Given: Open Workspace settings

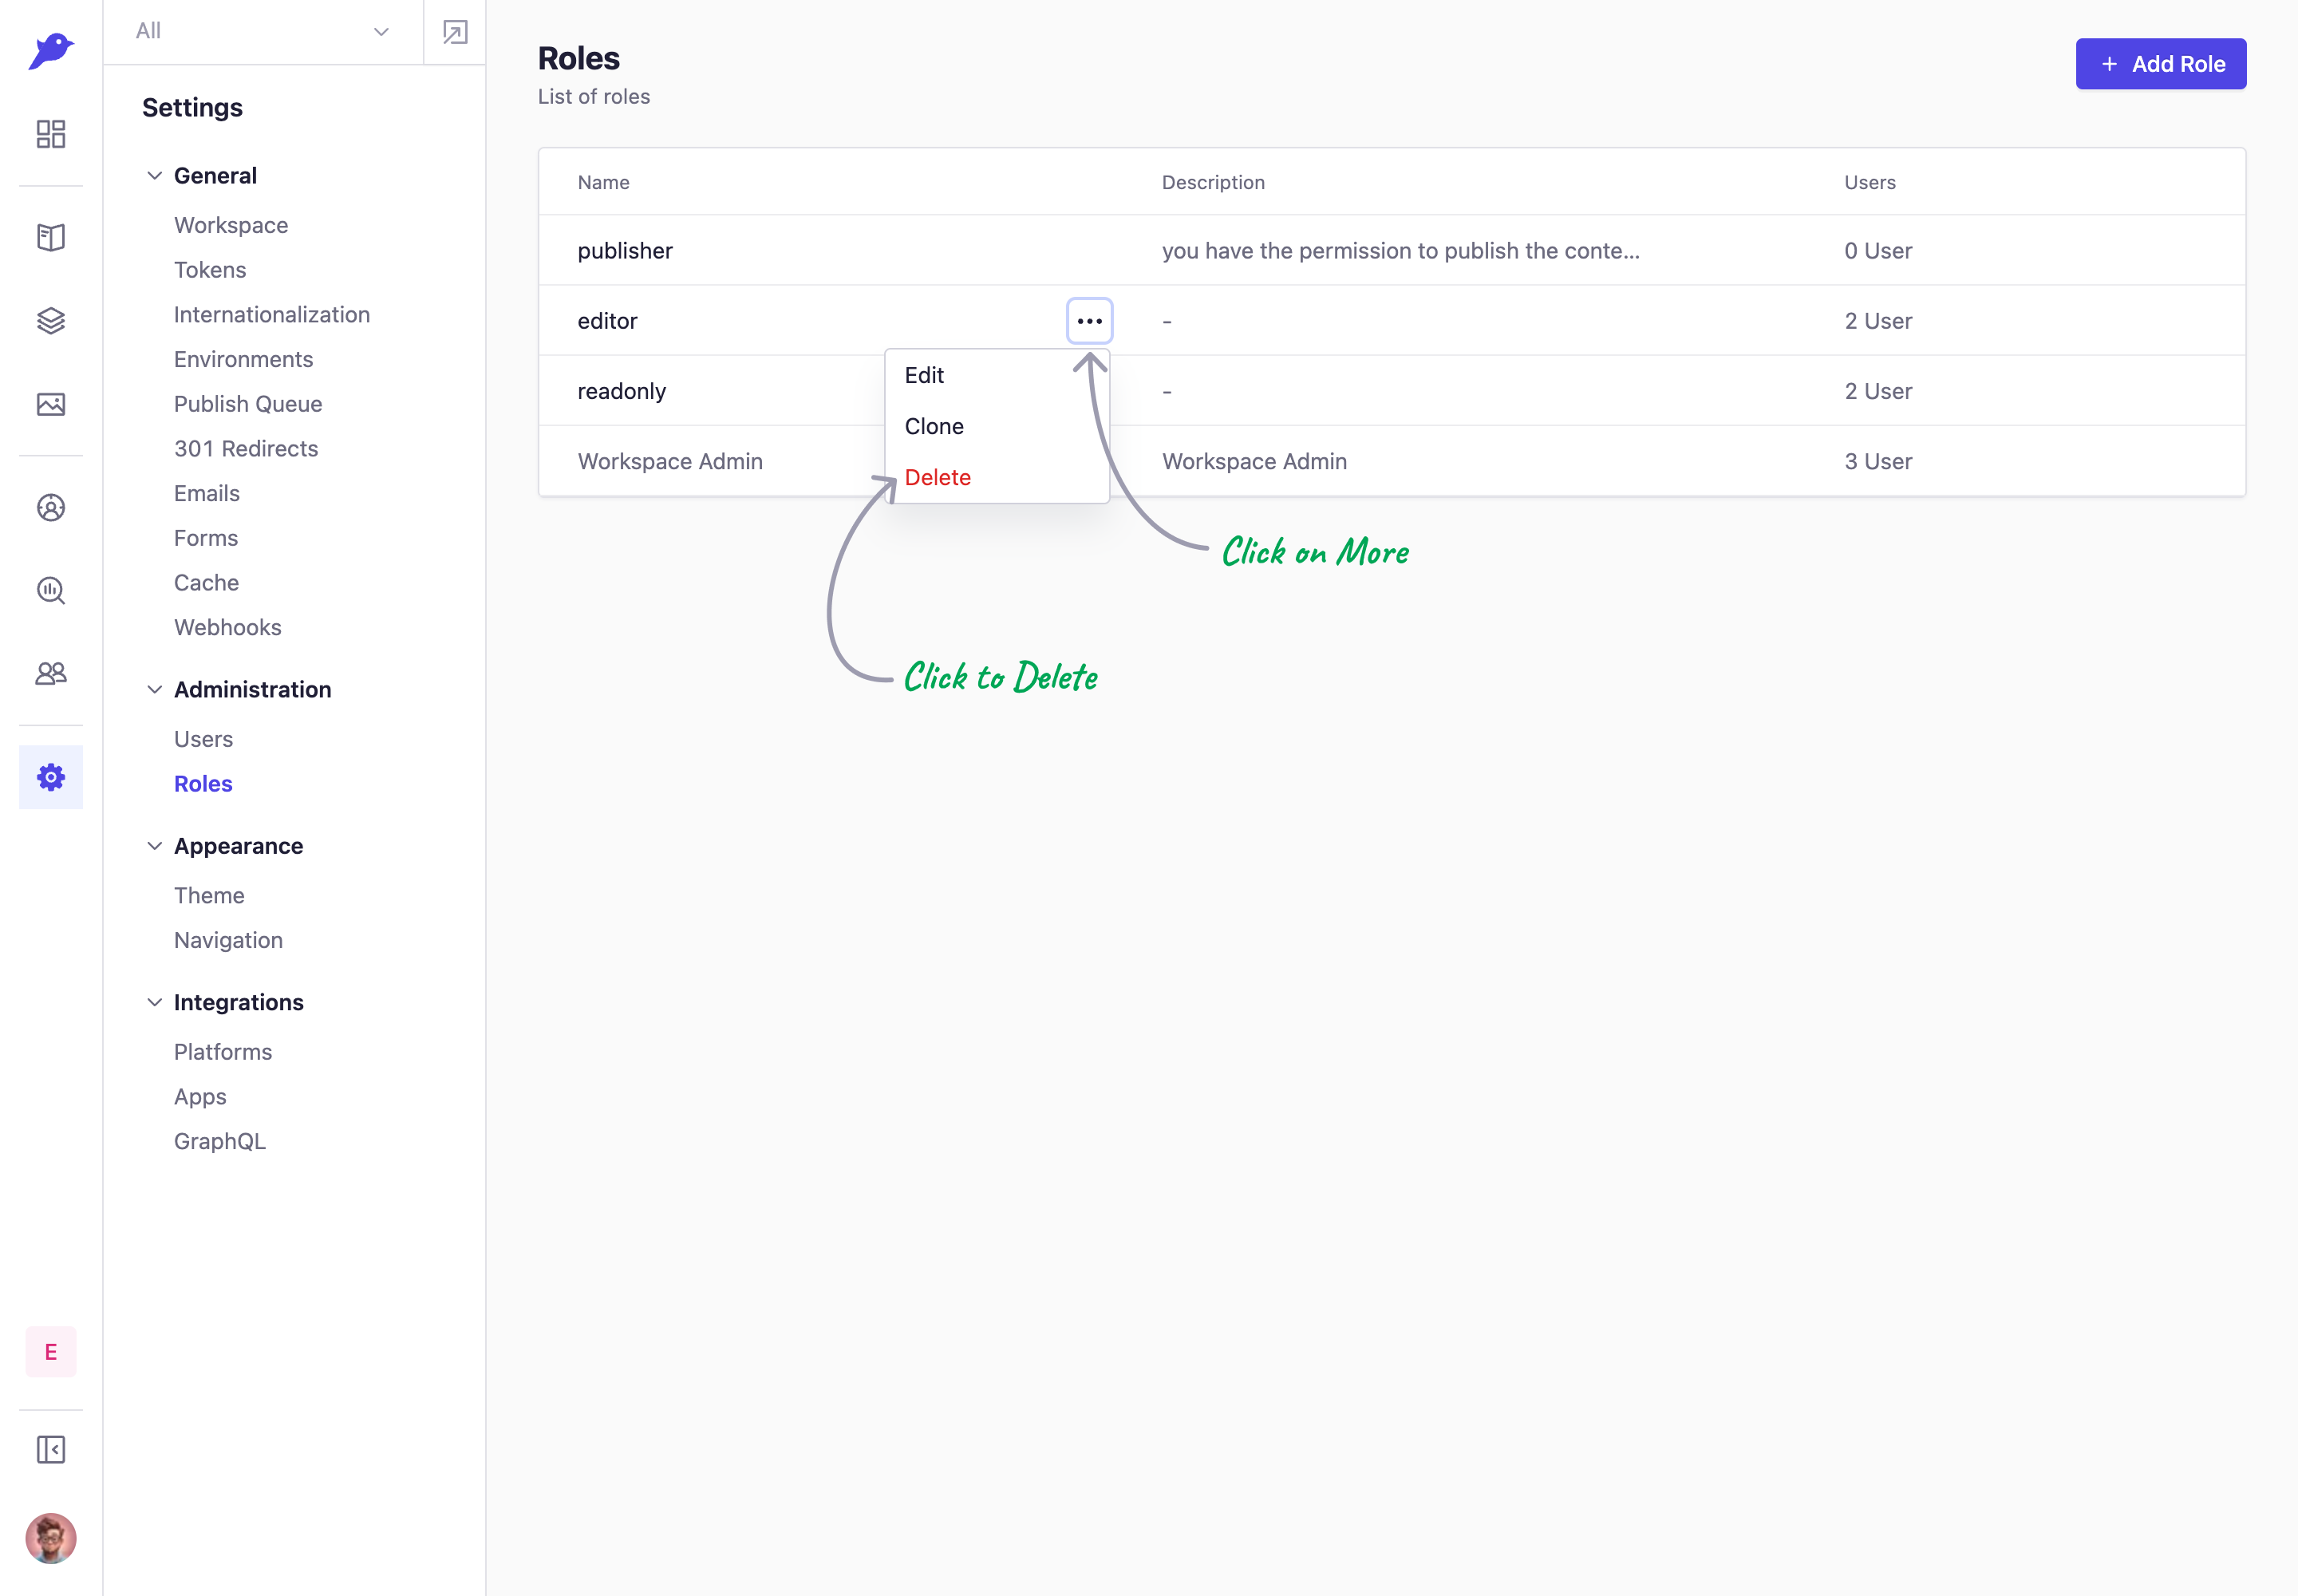Looking at the screenshot, I should point(231,225).
